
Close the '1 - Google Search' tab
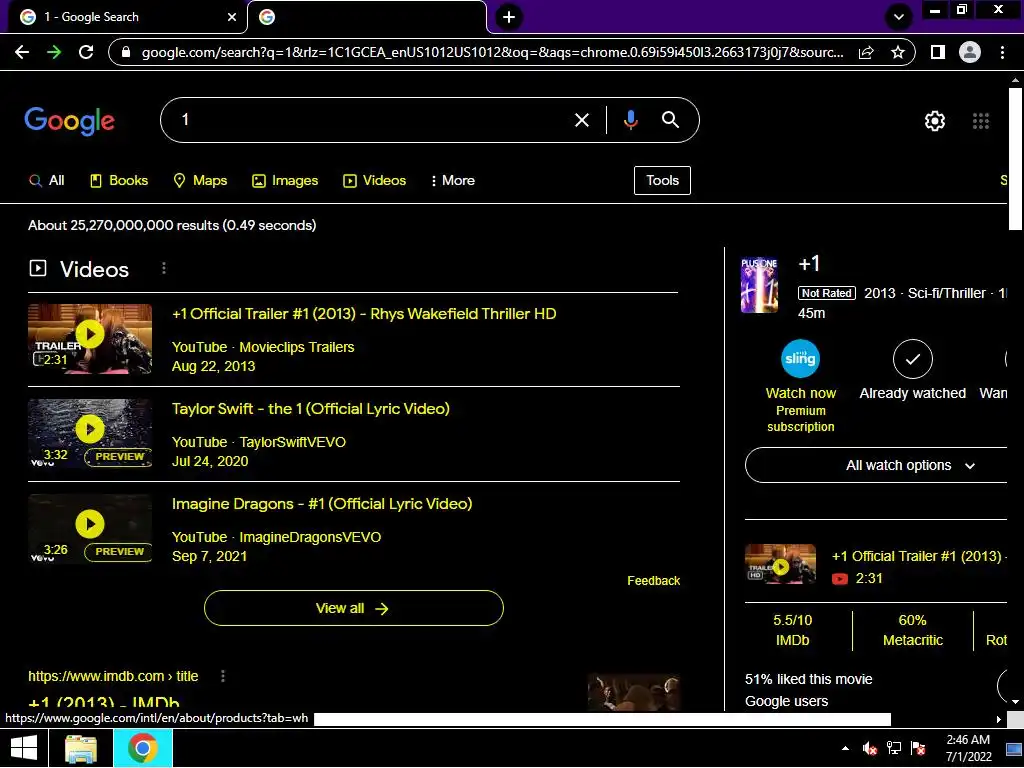pos(231,17)
